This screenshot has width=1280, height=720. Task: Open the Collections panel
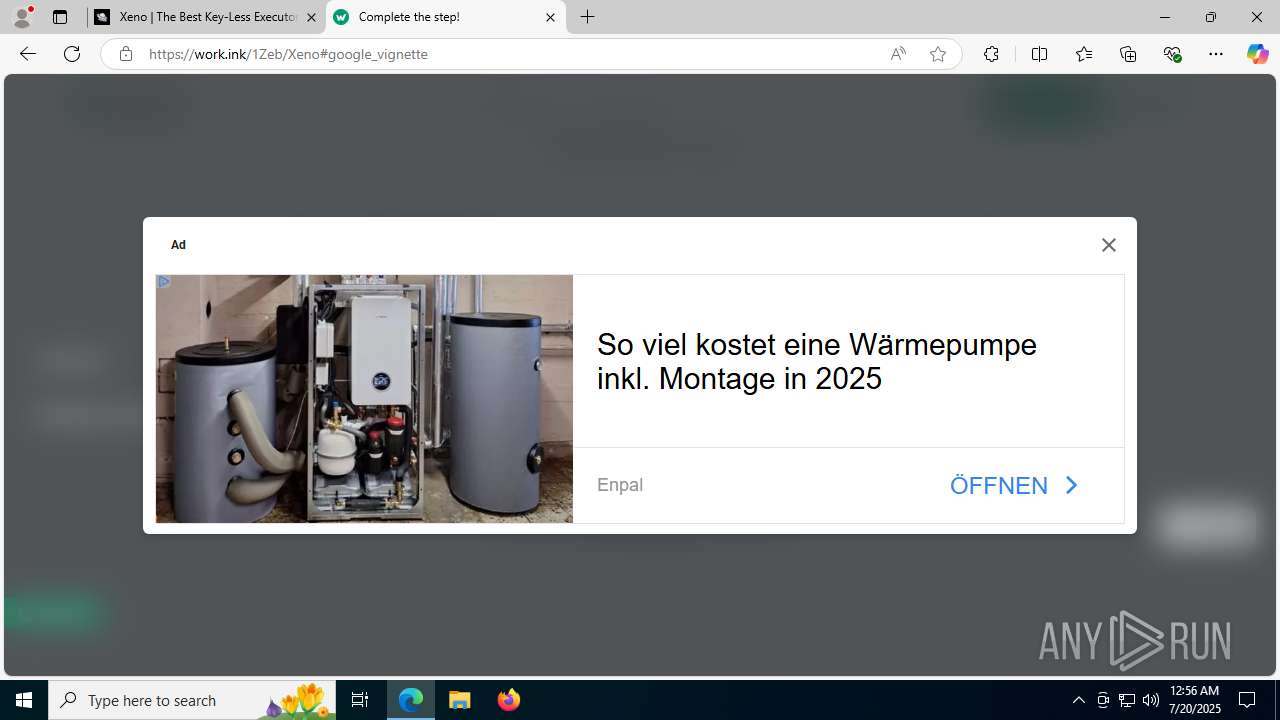click(1128, 54)
